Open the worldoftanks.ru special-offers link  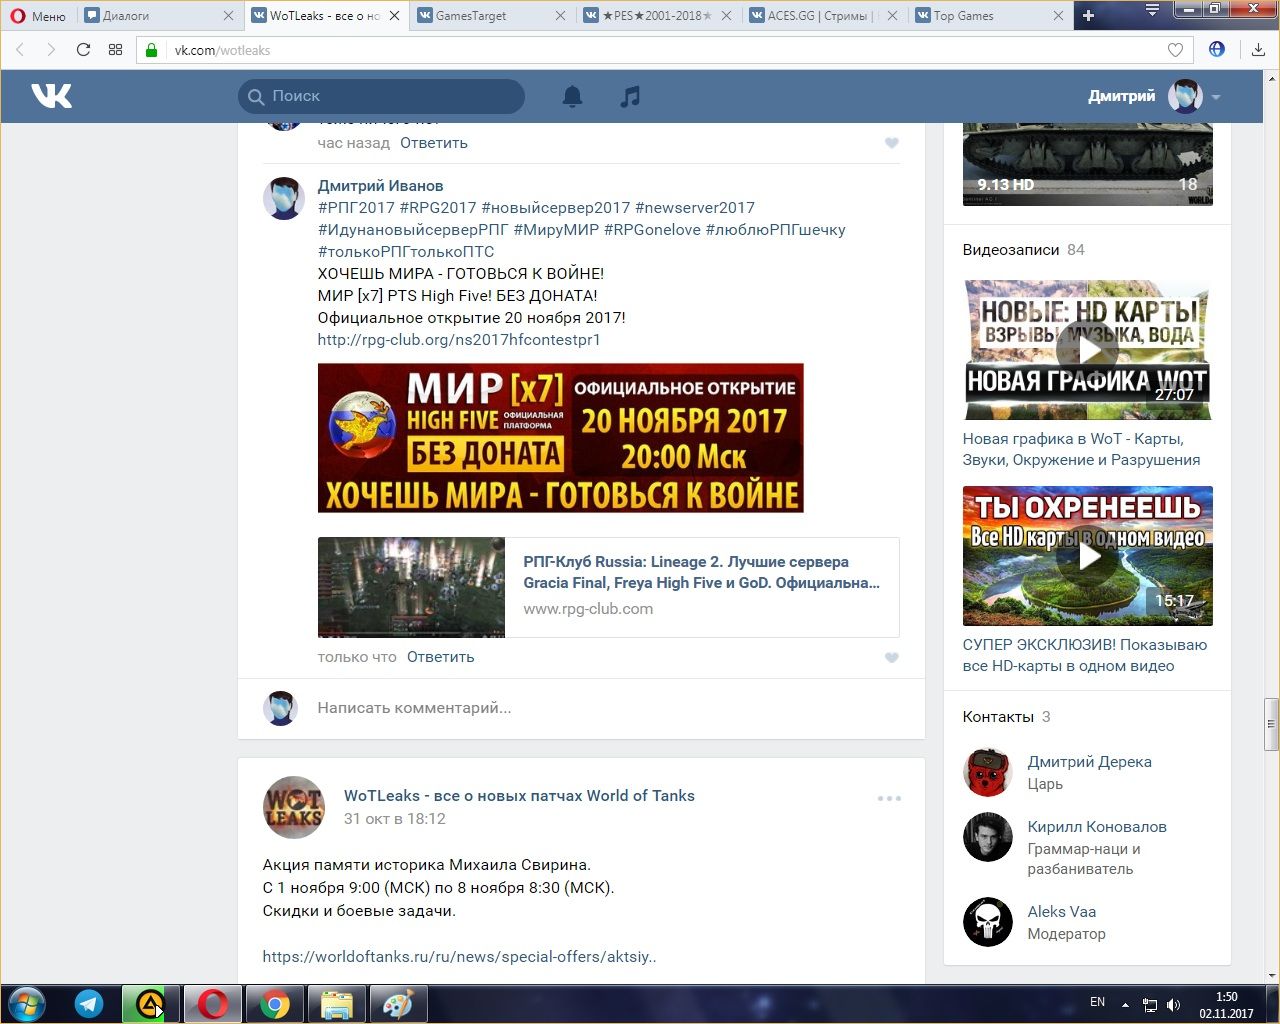(459, 956)
